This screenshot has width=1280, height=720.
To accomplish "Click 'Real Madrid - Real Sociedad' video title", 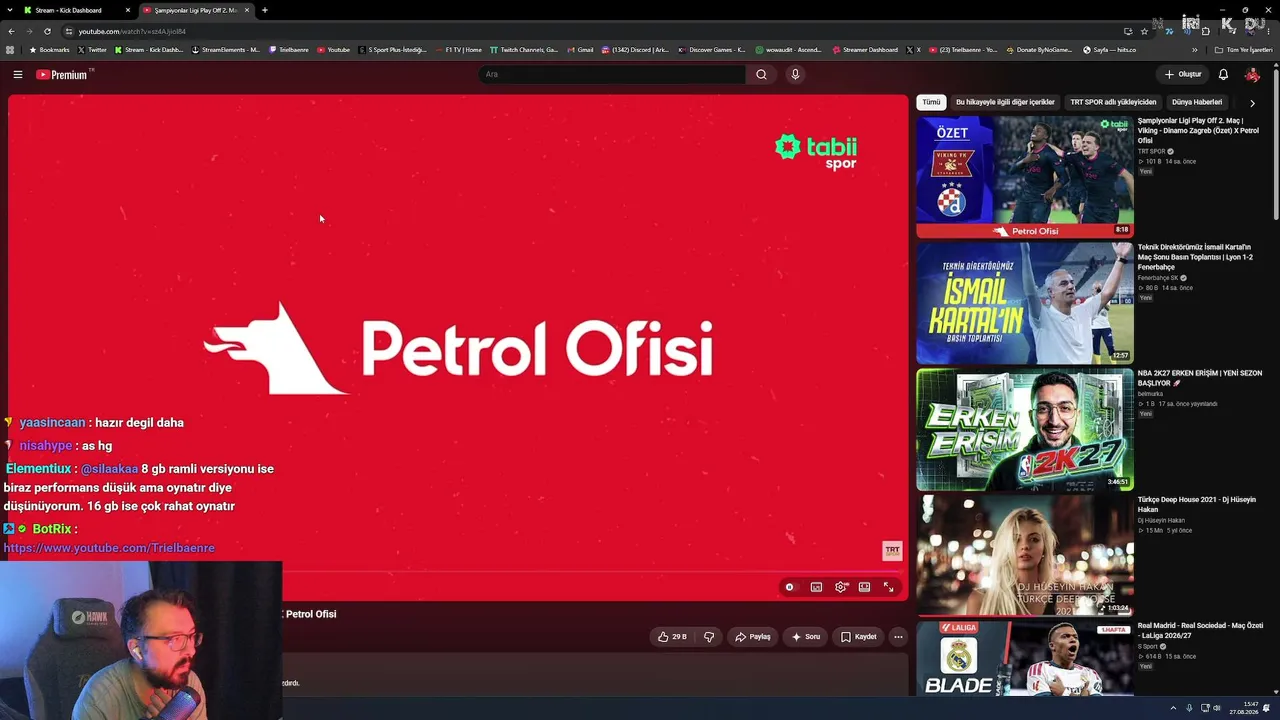I will point(1200,630).
